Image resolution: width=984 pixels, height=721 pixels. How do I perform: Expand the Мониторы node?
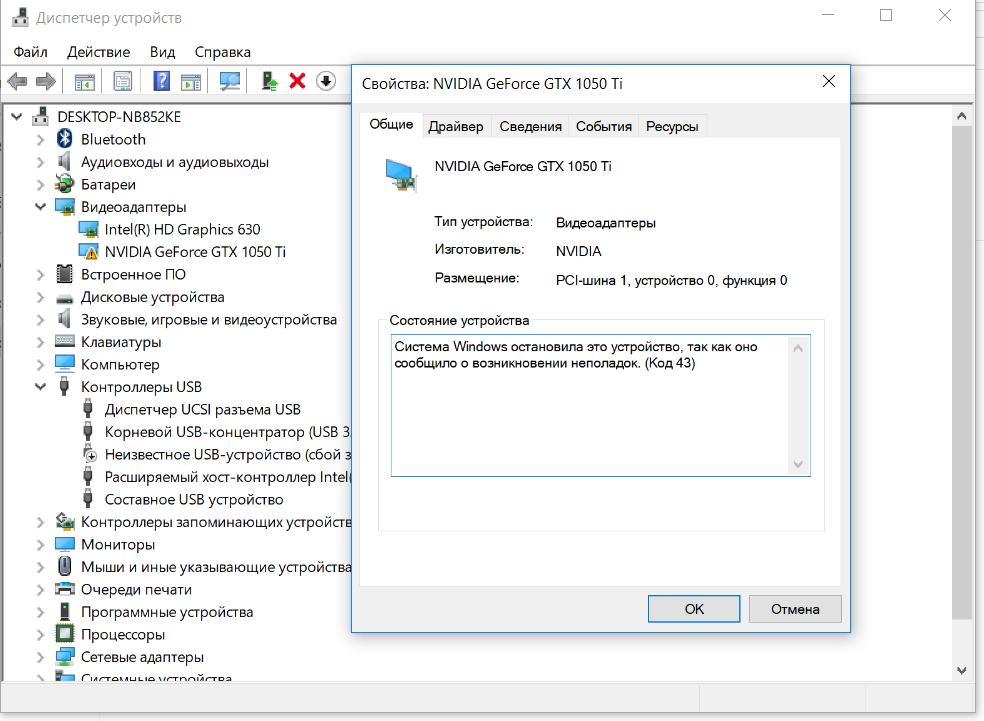pos(41,545)
